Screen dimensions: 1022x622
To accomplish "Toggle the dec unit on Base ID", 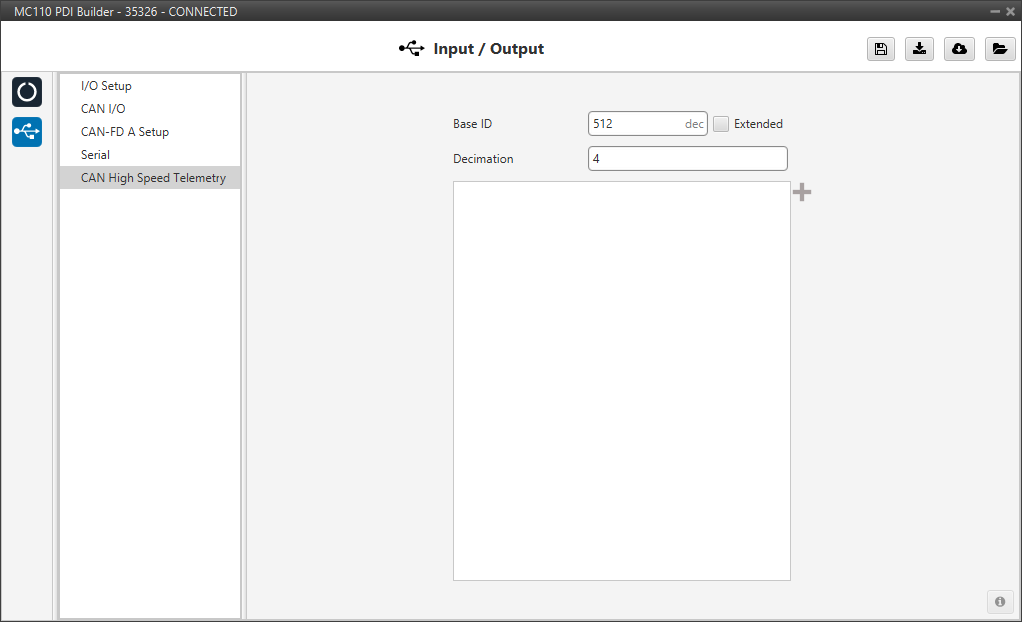I will (693, 124).
